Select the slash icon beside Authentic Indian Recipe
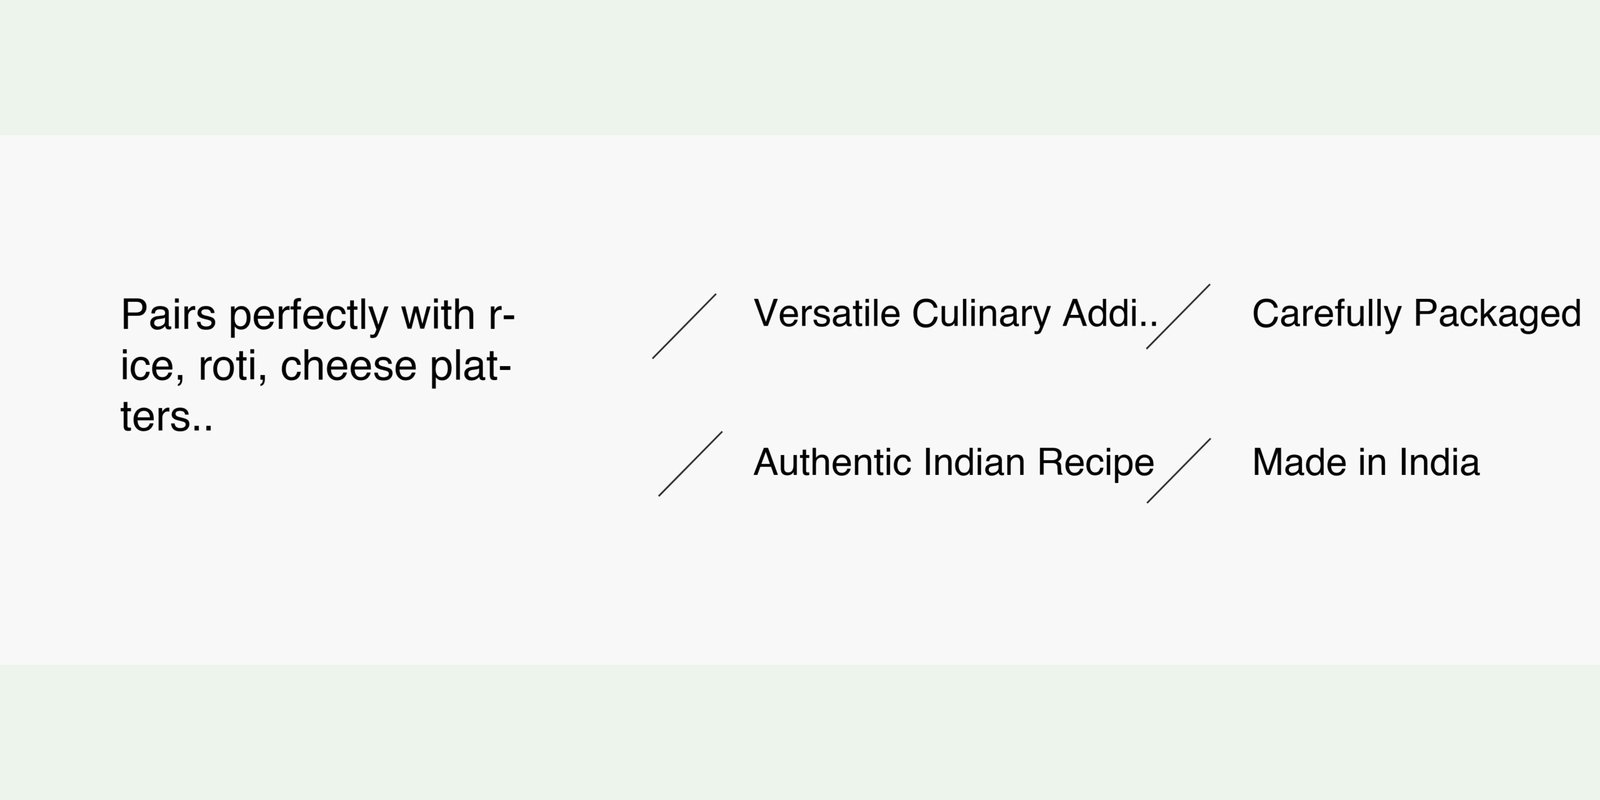Viewport: 1600px width, 800px height. click(x=690, y=464)
